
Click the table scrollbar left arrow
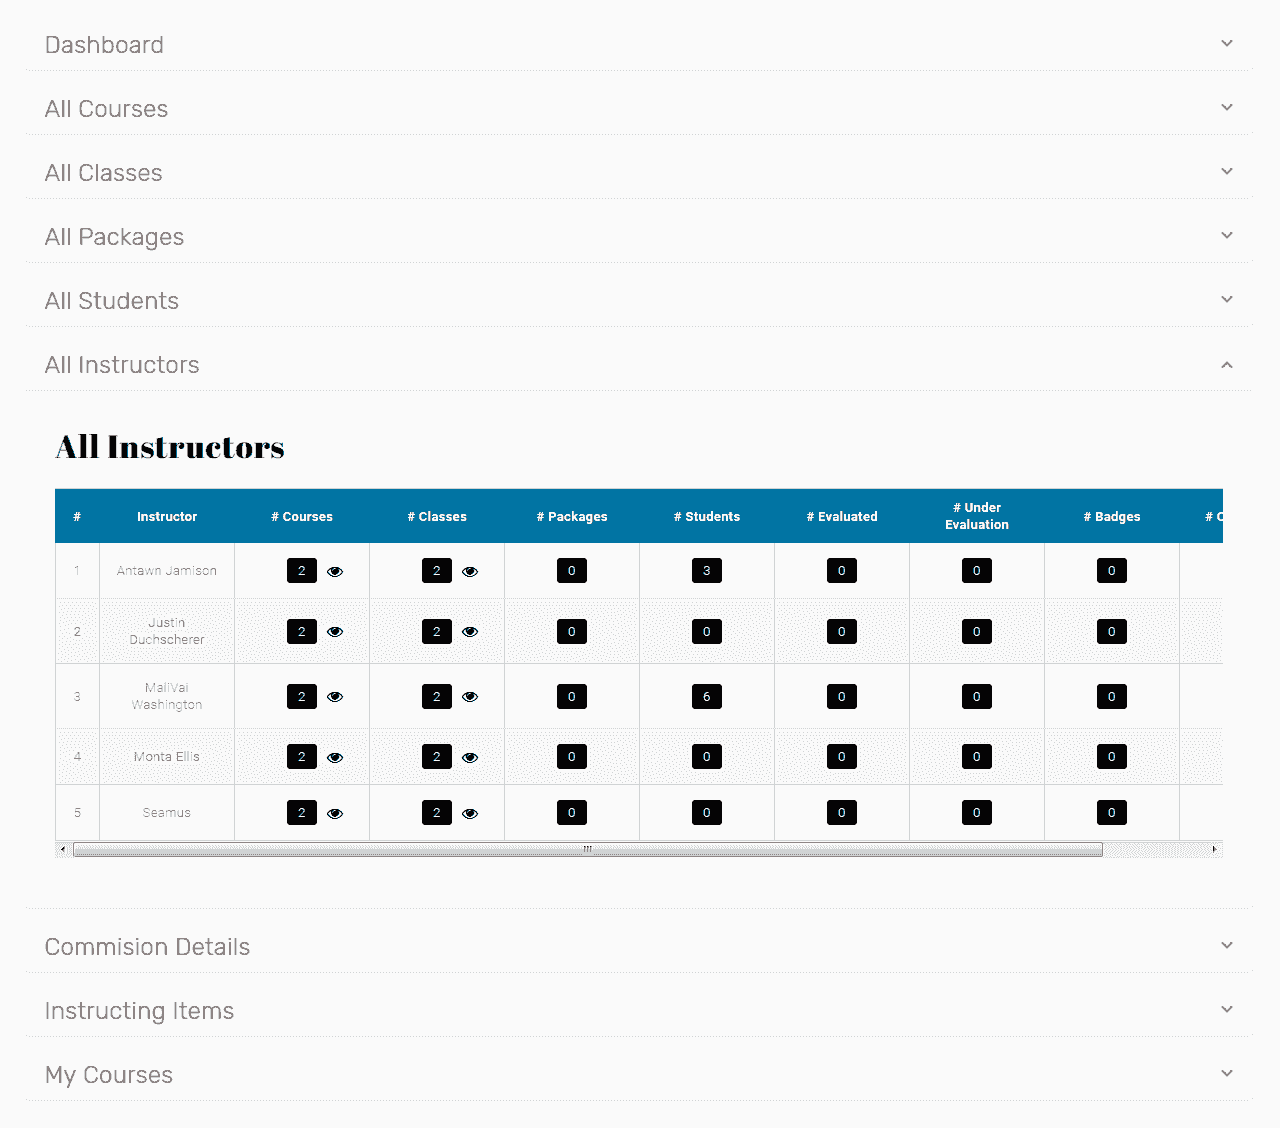(x=63, y=850)
